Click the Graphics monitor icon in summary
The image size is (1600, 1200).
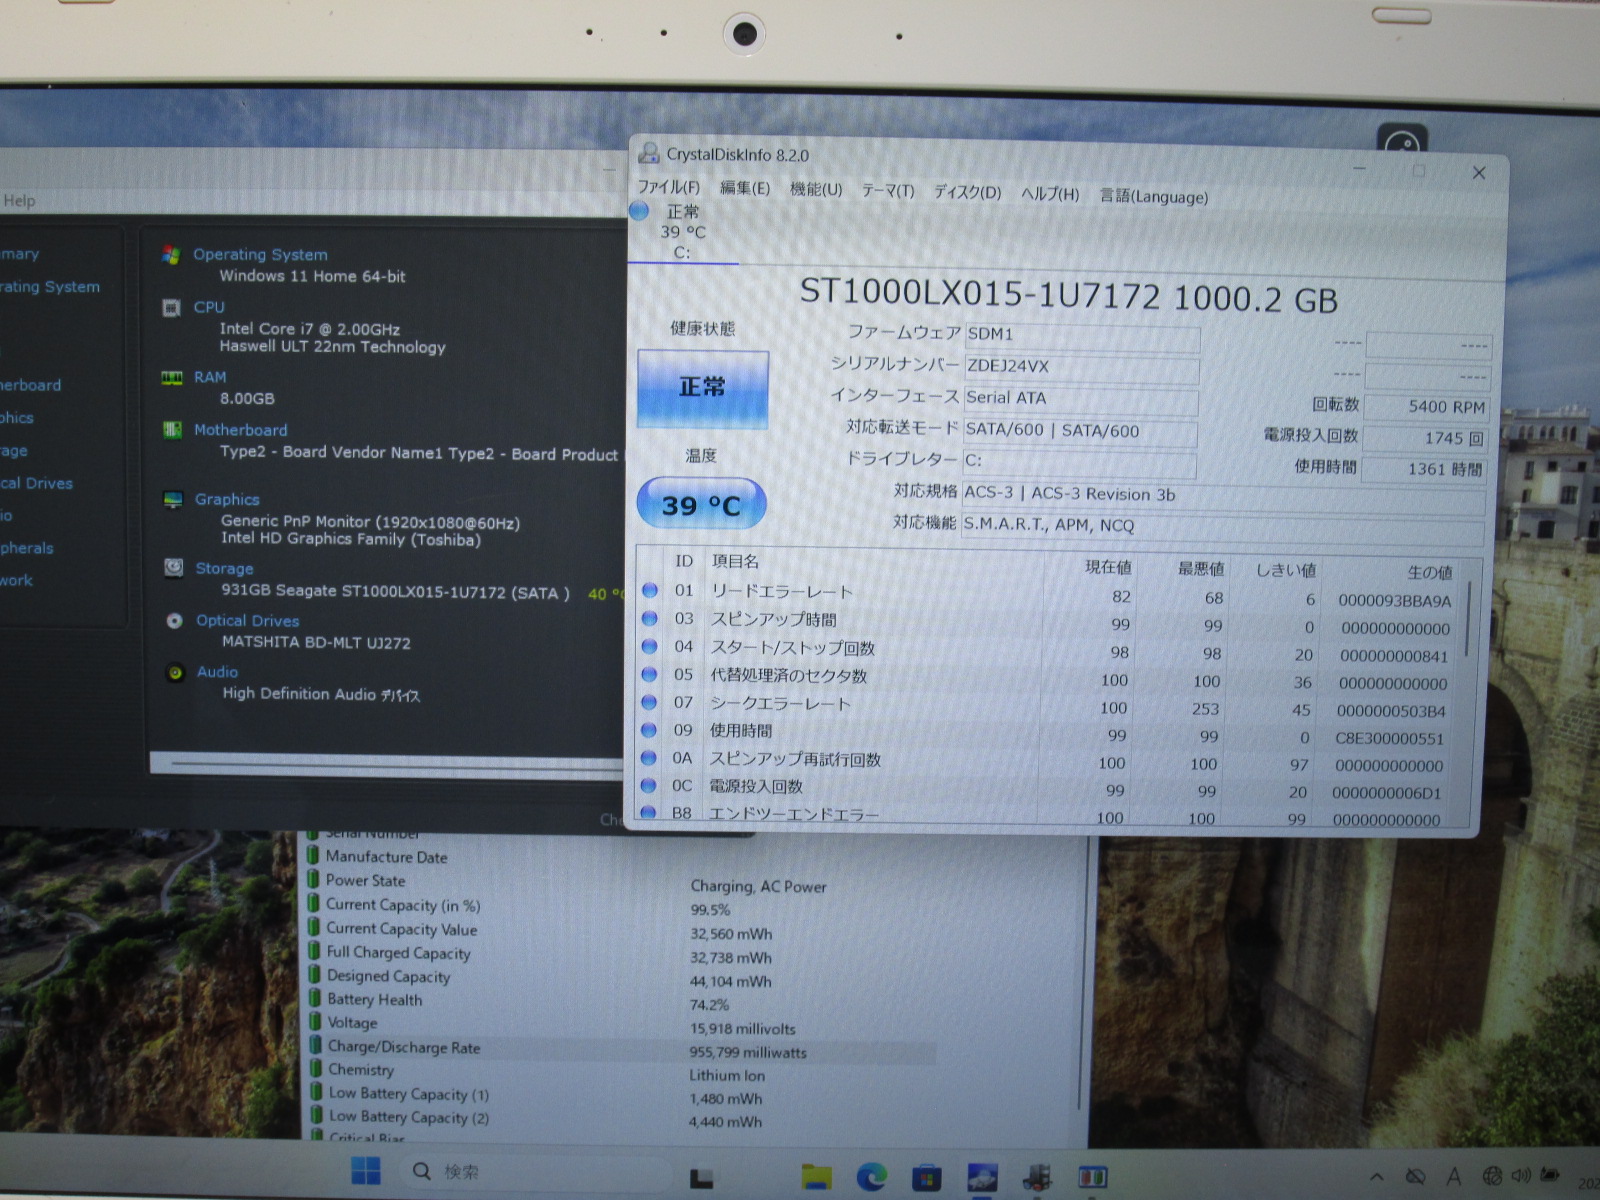173,499
